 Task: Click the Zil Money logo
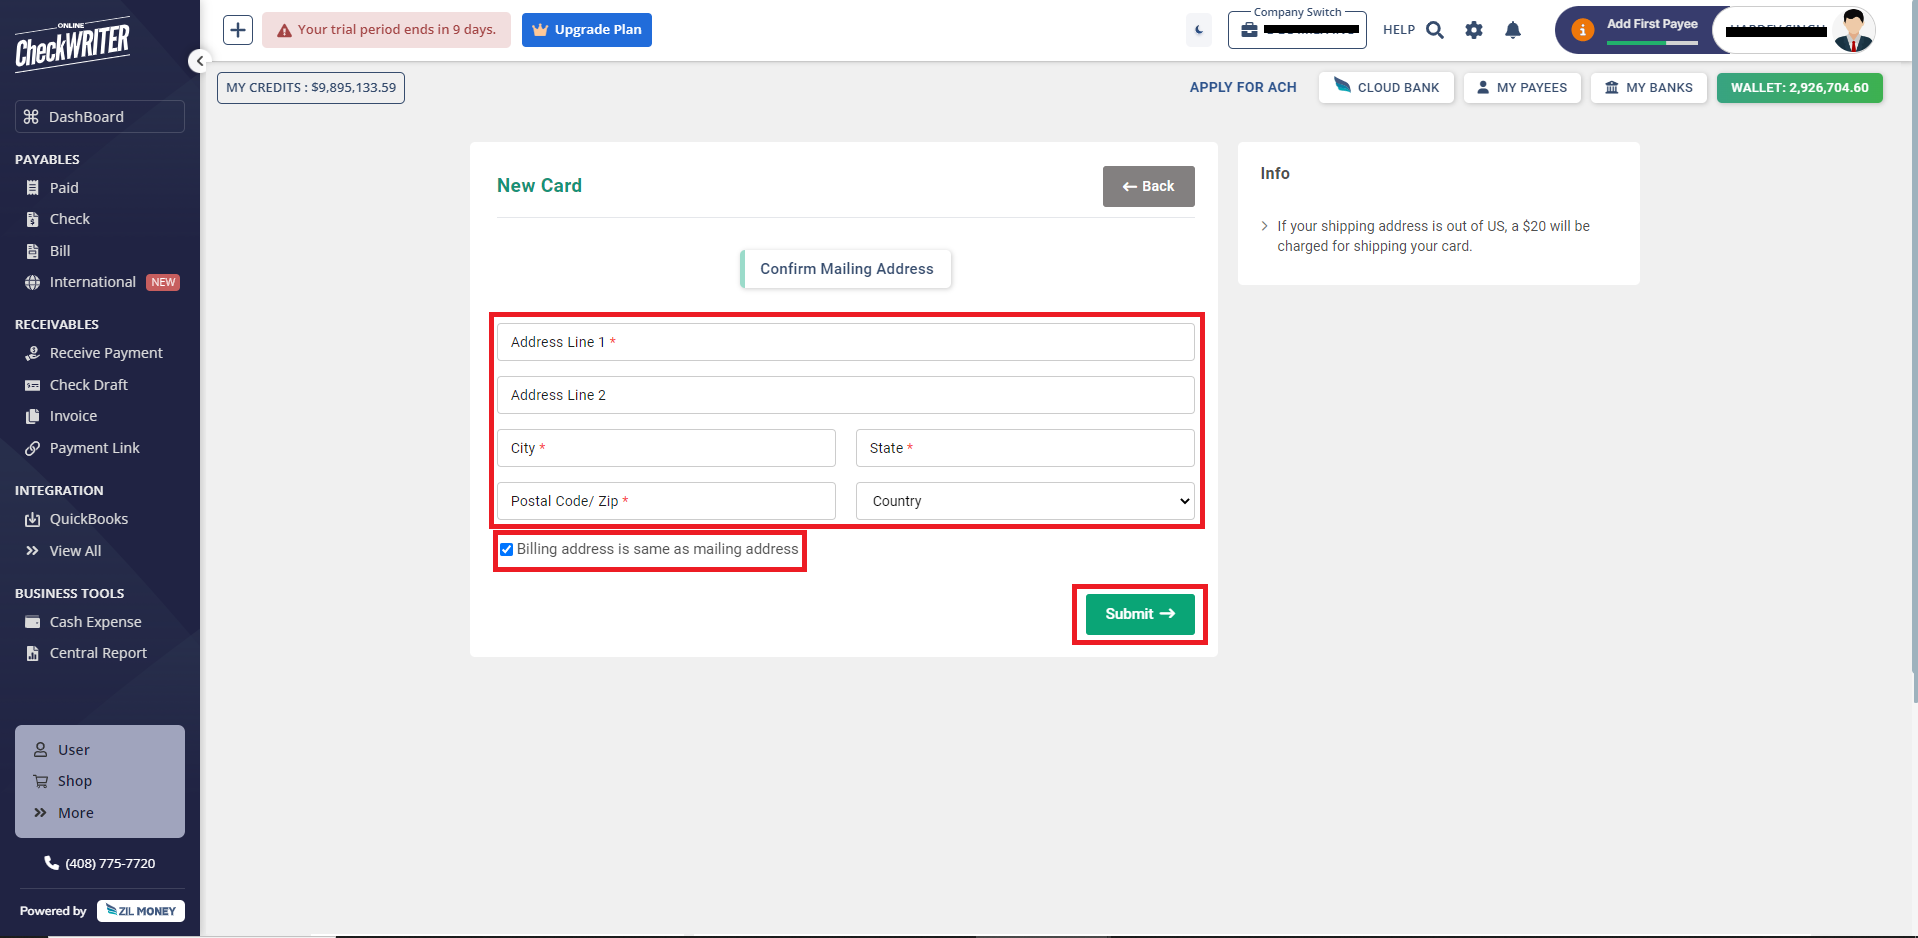[x=141, y=911]
